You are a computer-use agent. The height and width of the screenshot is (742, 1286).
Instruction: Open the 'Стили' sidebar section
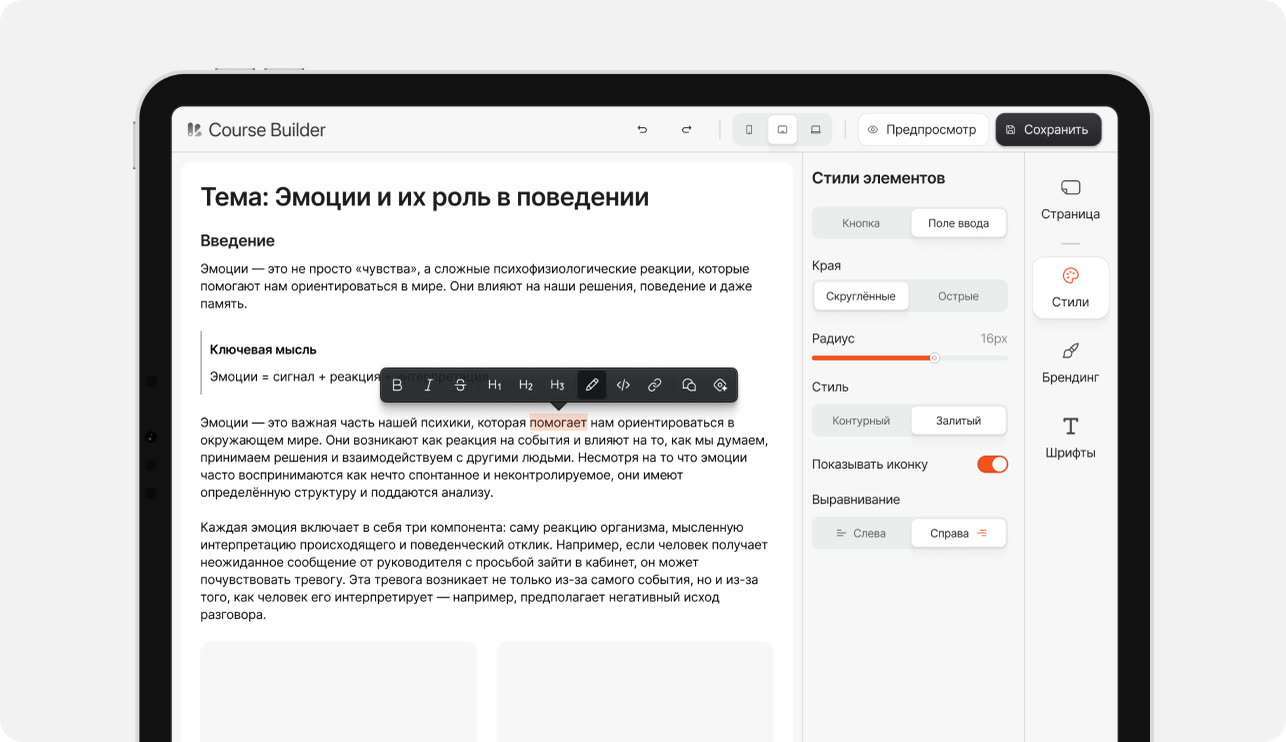[1070, 288]
